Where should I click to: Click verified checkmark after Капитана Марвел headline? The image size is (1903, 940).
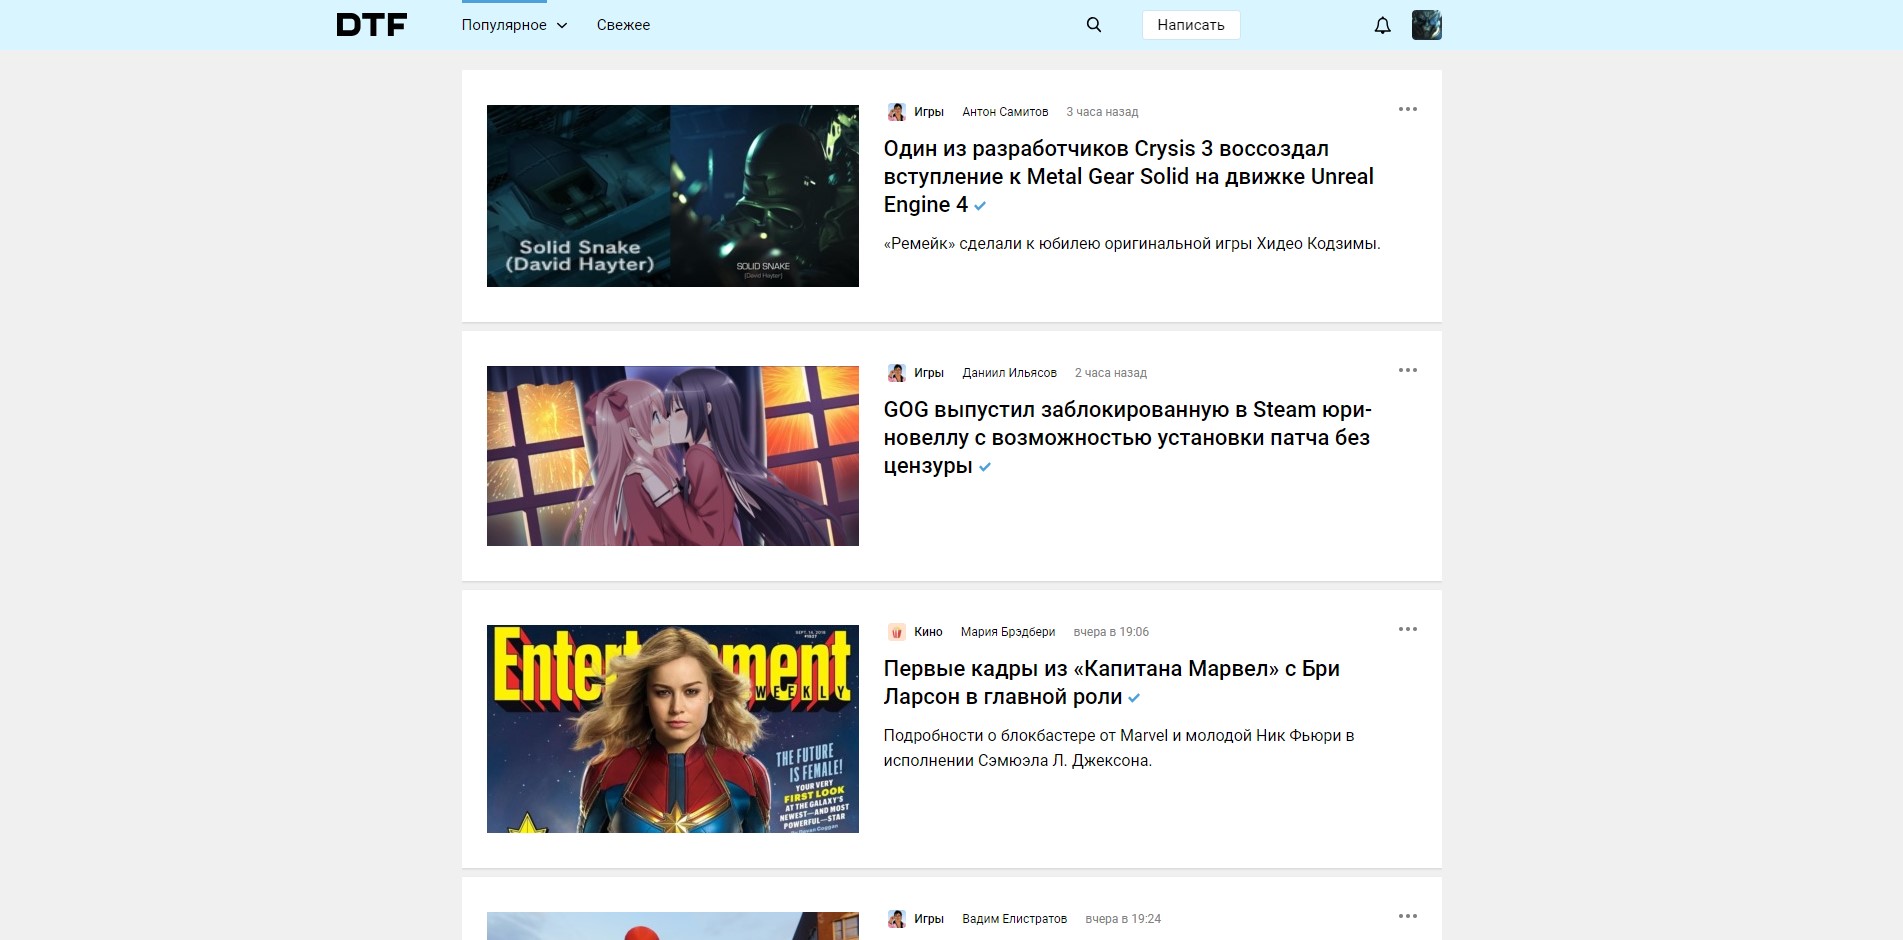[x=1134, y=698]
